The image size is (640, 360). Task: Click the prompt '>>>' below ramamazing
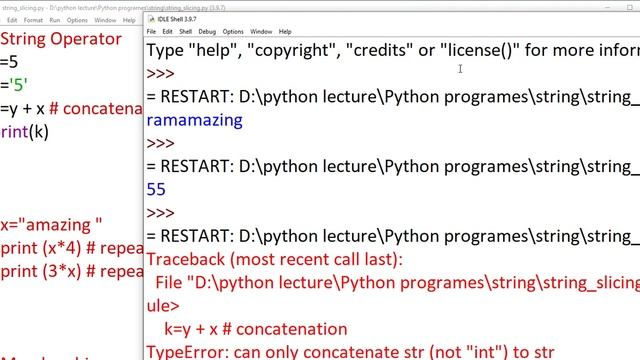160,143
